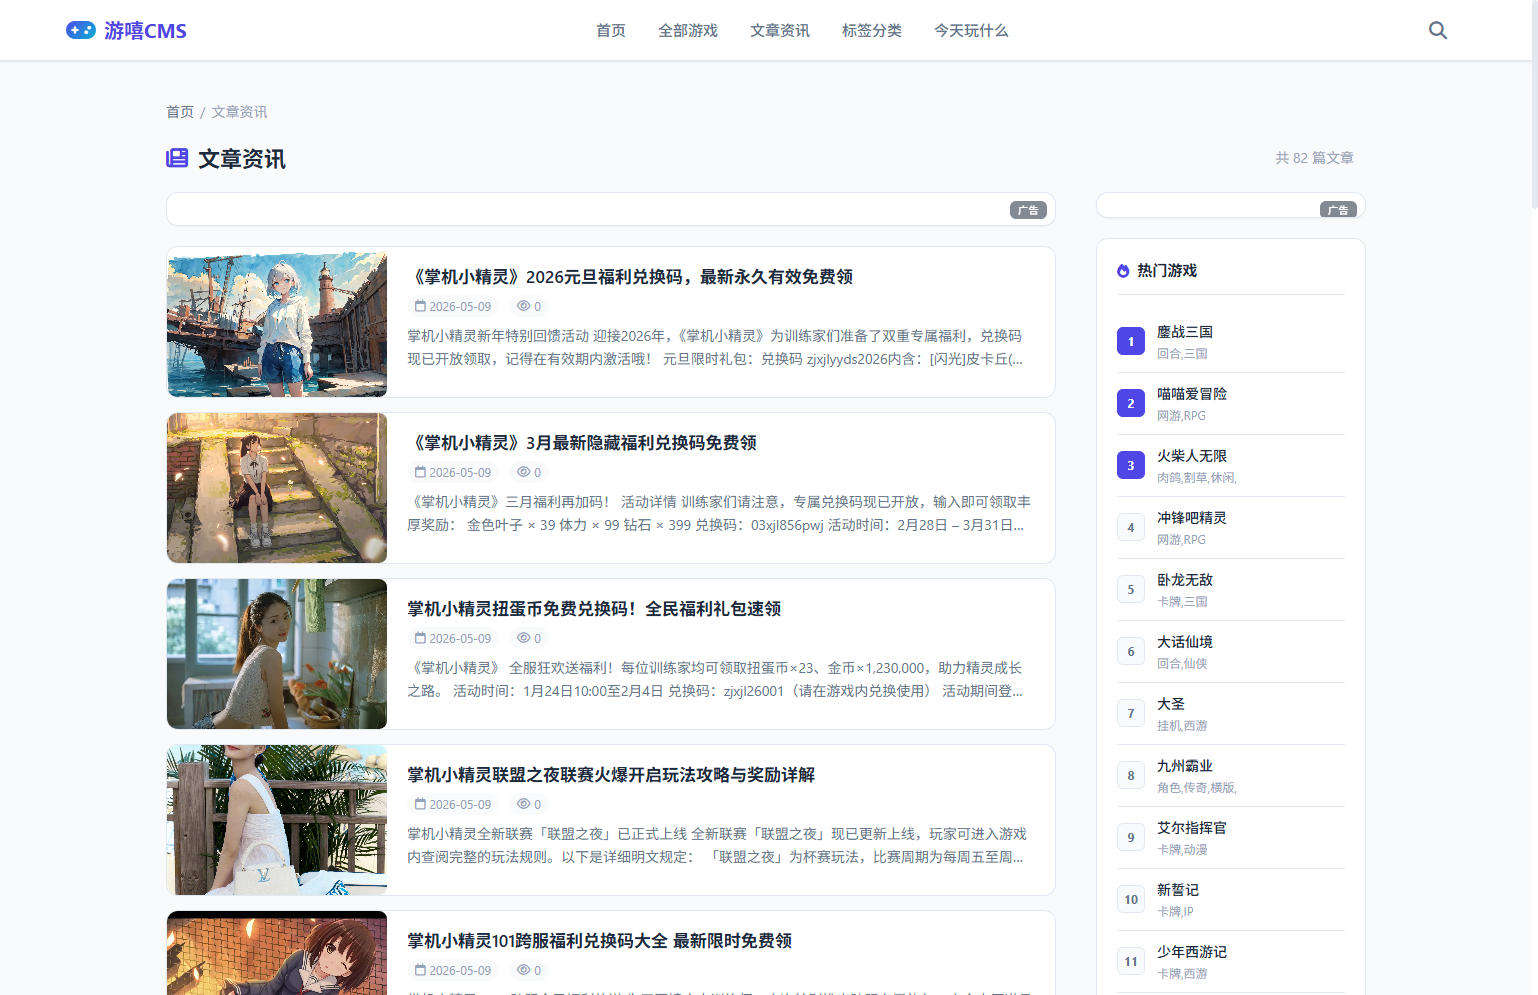Click the 游嘻CMS gamepad logo icon
This screenshot has height=995, width=1538.
(81, 30)
